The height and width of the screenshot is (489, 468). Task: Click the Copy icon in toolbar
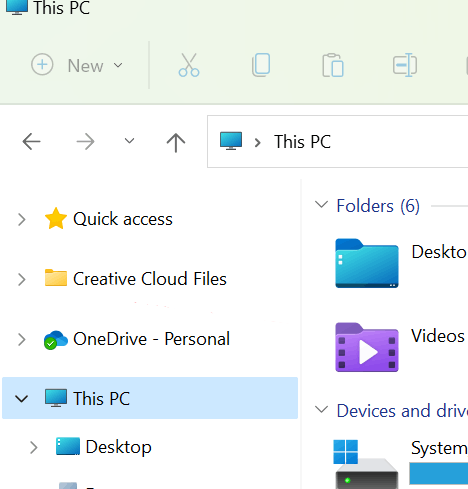tap(261, 65)
